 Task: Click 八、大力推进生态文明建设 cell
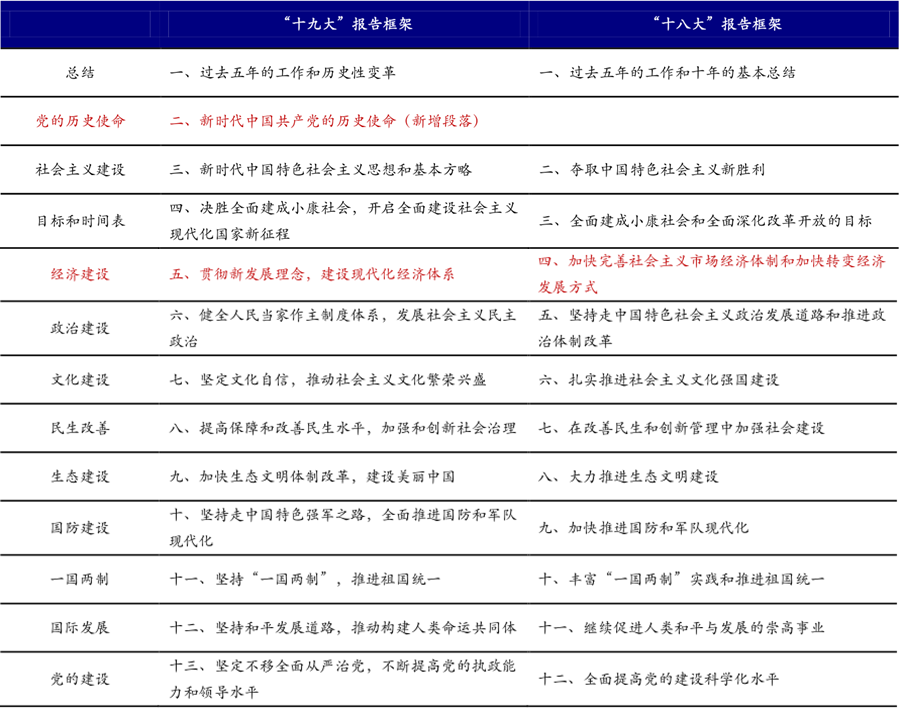629,477
